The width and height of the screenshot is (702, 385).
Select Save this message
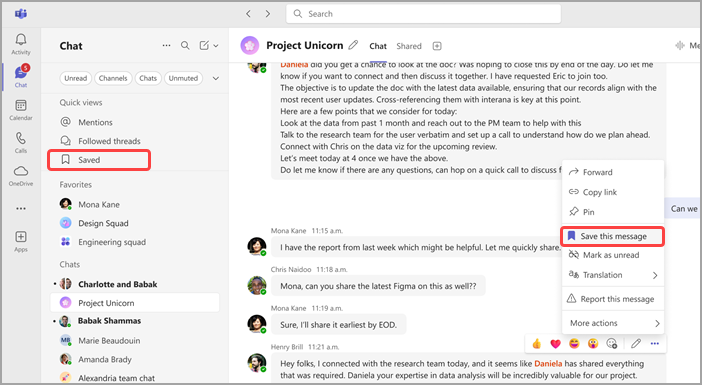pos(612,236)
